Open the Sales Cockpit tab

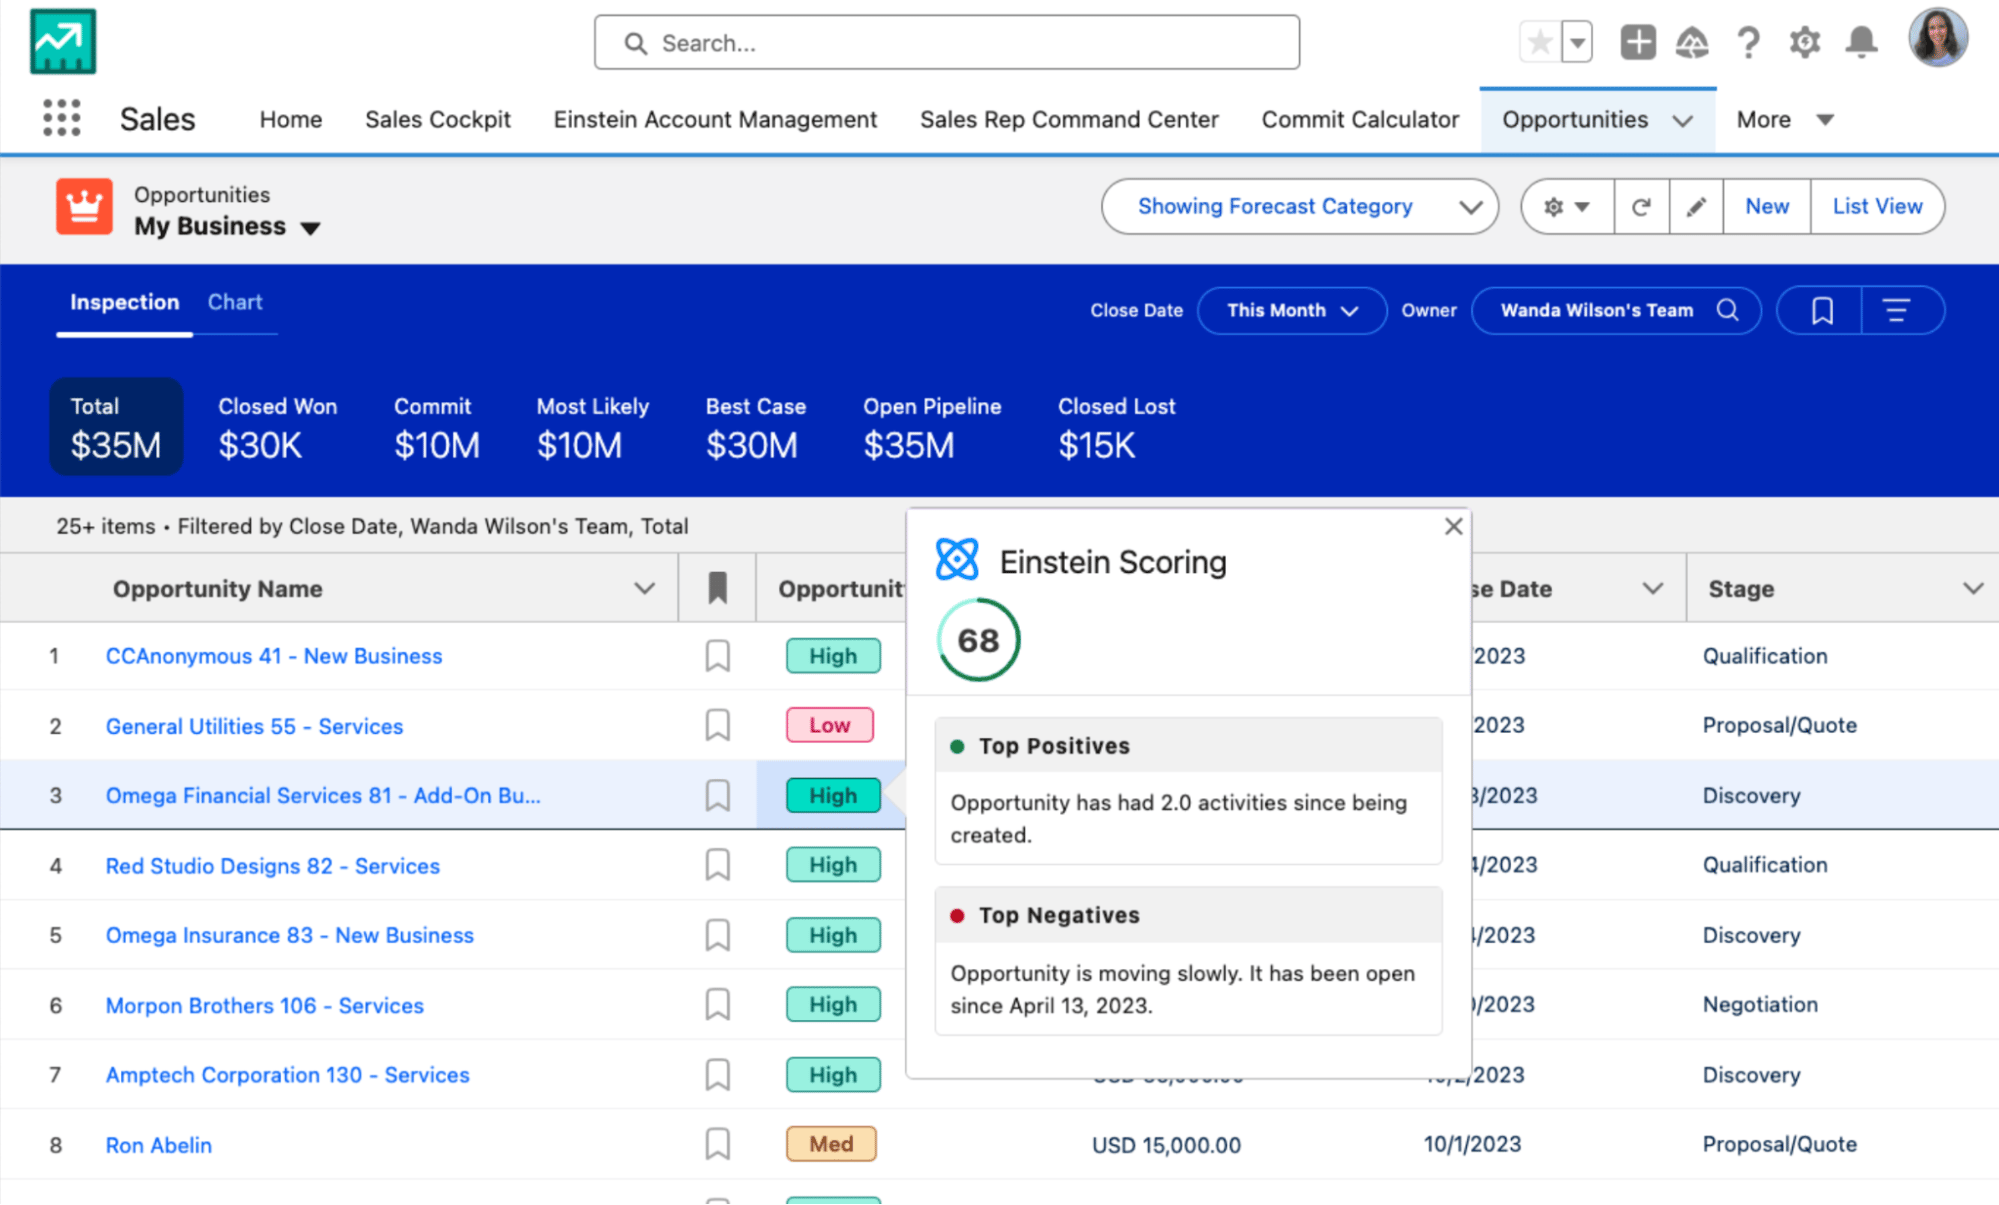(x=438, y=119)
